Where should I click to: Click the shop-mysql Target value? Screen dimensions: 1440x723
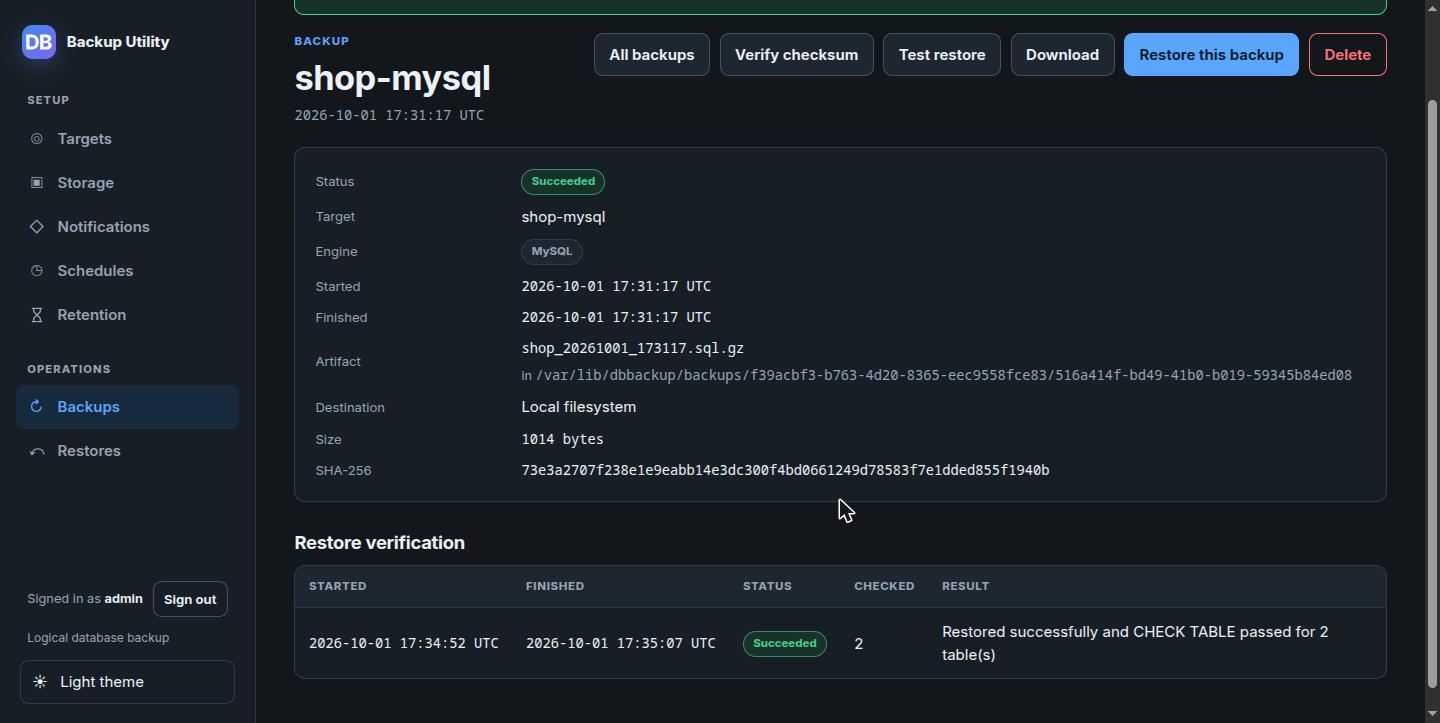(x=563, y=217)
